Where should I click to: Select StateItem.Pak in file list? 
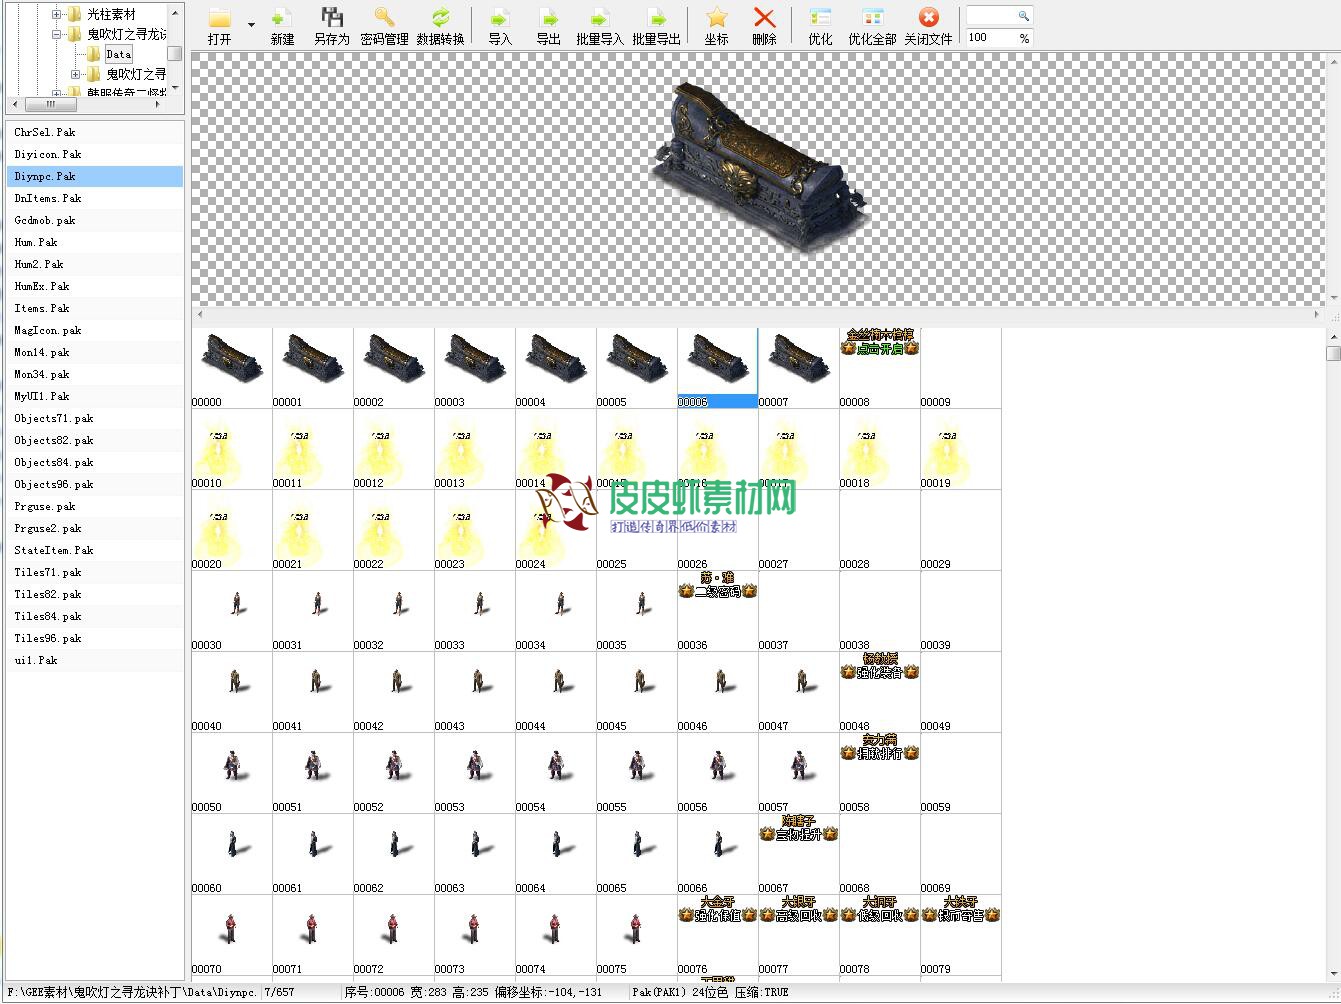tap(95, 550)
